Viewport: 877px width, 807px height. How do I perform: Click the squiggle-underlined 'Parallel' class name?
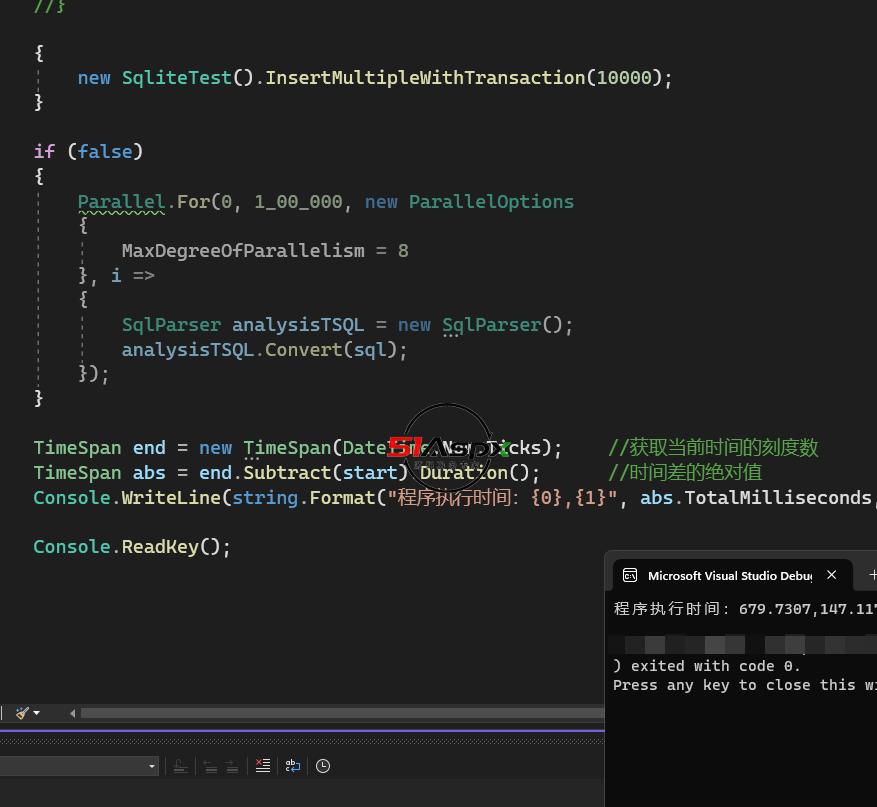tap(121, 202)
